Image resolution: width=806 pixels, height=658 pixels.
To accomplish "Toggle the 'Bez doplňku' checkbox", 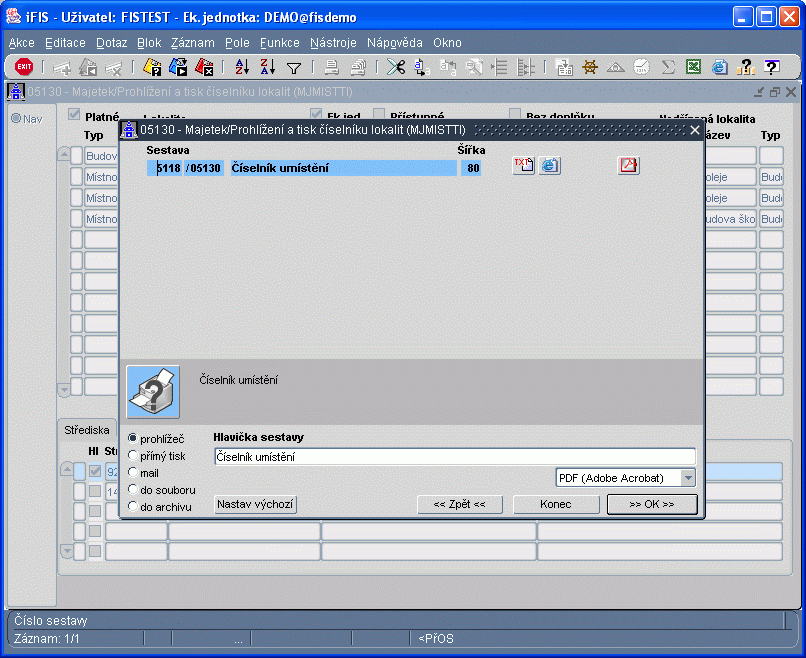I will (515, 114).
